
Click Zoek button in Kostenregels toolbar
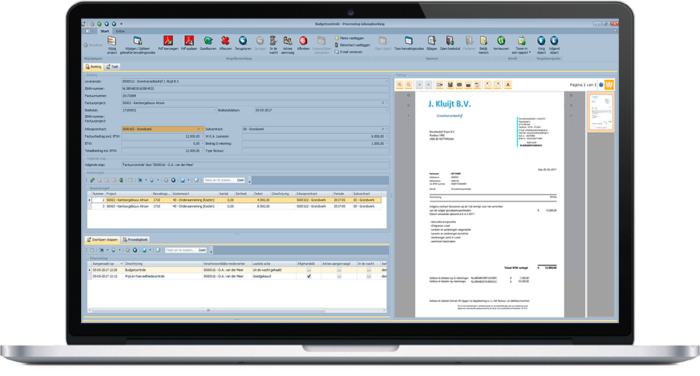241,180
